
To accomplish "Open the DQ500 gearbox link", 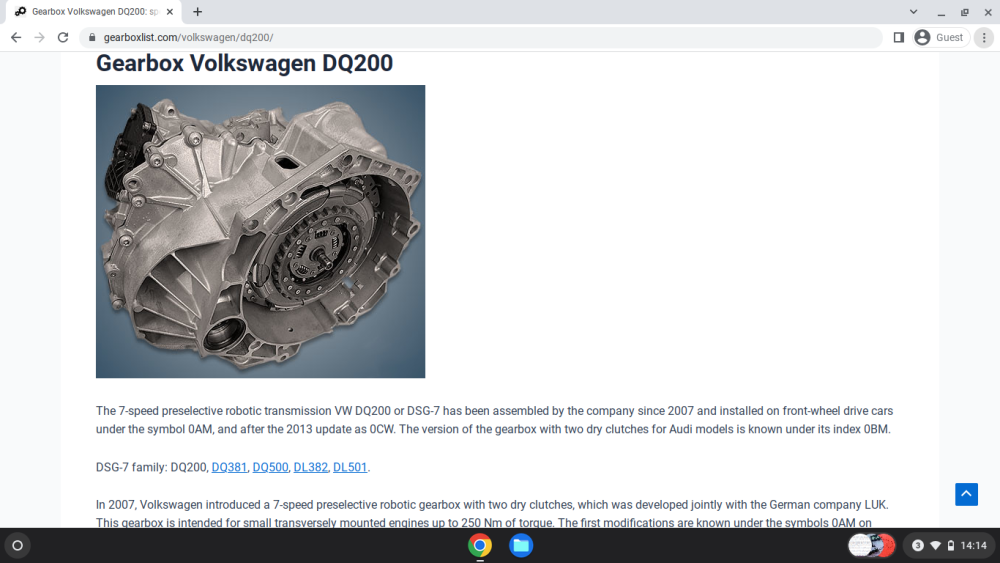I will click(x=270, y=467).
